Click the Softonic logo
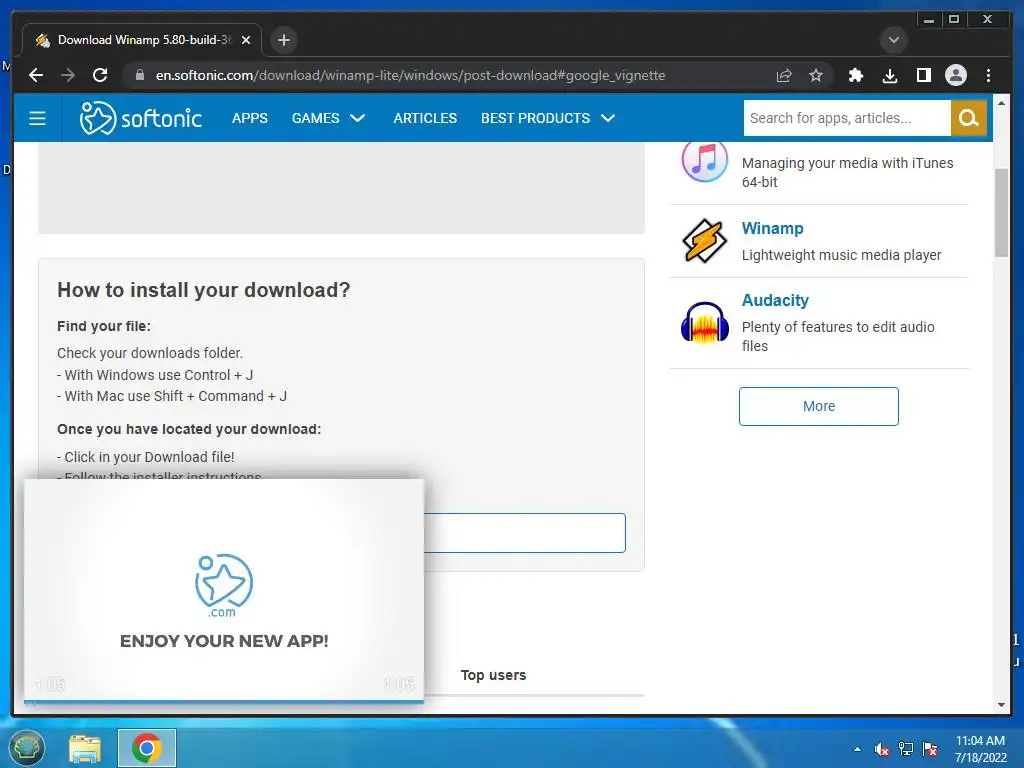The image size is (1024, 768). [x=140, y=118]
